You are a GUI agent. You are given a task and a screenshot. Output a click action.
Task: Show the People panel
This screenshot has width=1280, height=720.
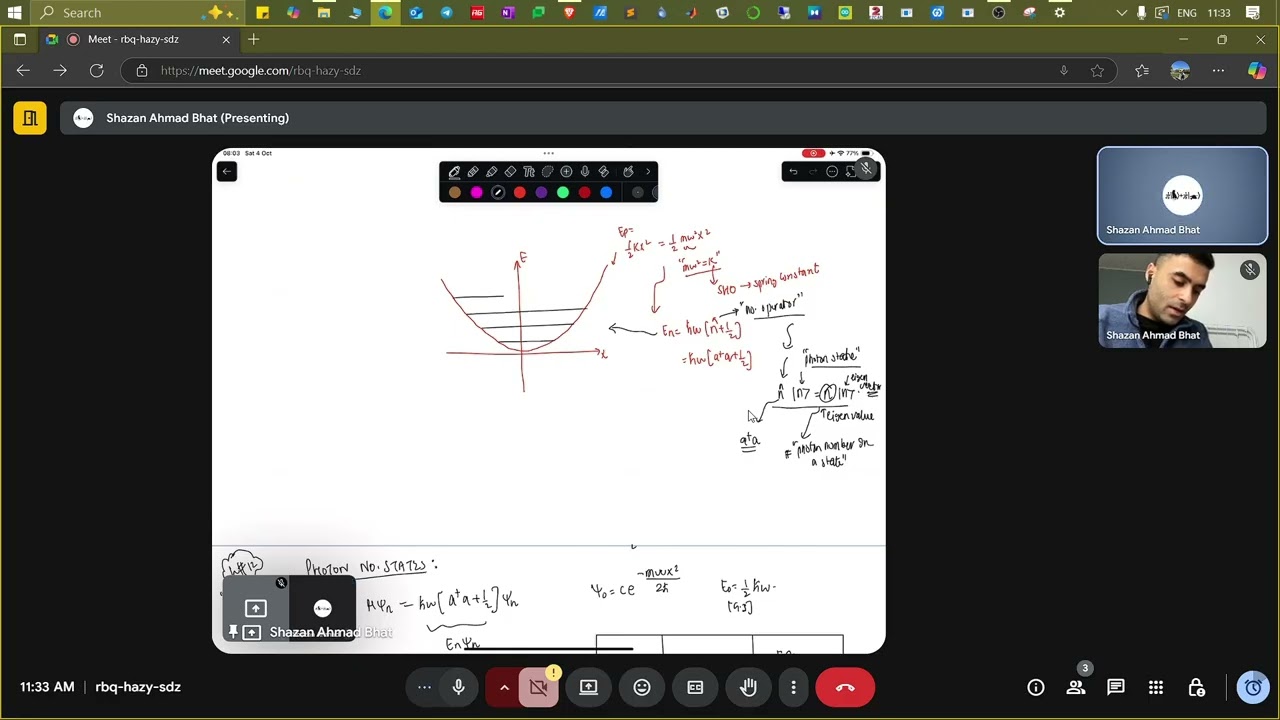click(x=1076, y=687)
